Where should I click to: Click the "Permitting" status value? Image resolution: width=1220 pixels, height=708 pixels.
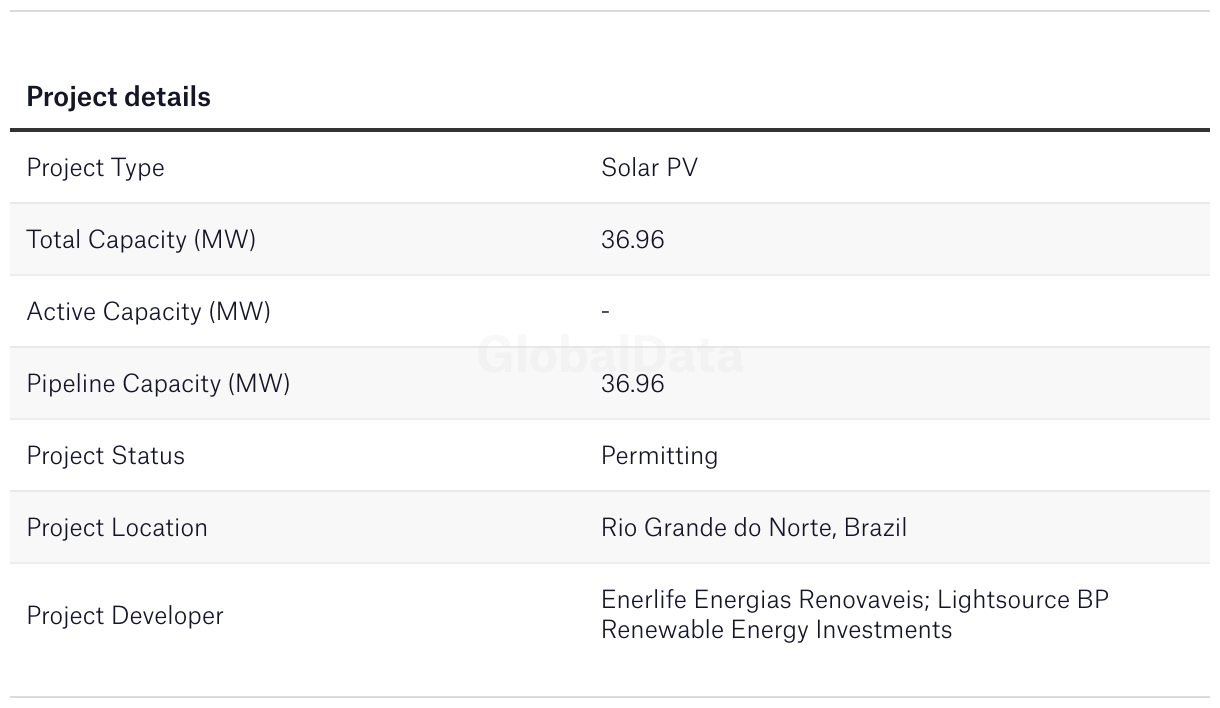[x=659, y=456]
